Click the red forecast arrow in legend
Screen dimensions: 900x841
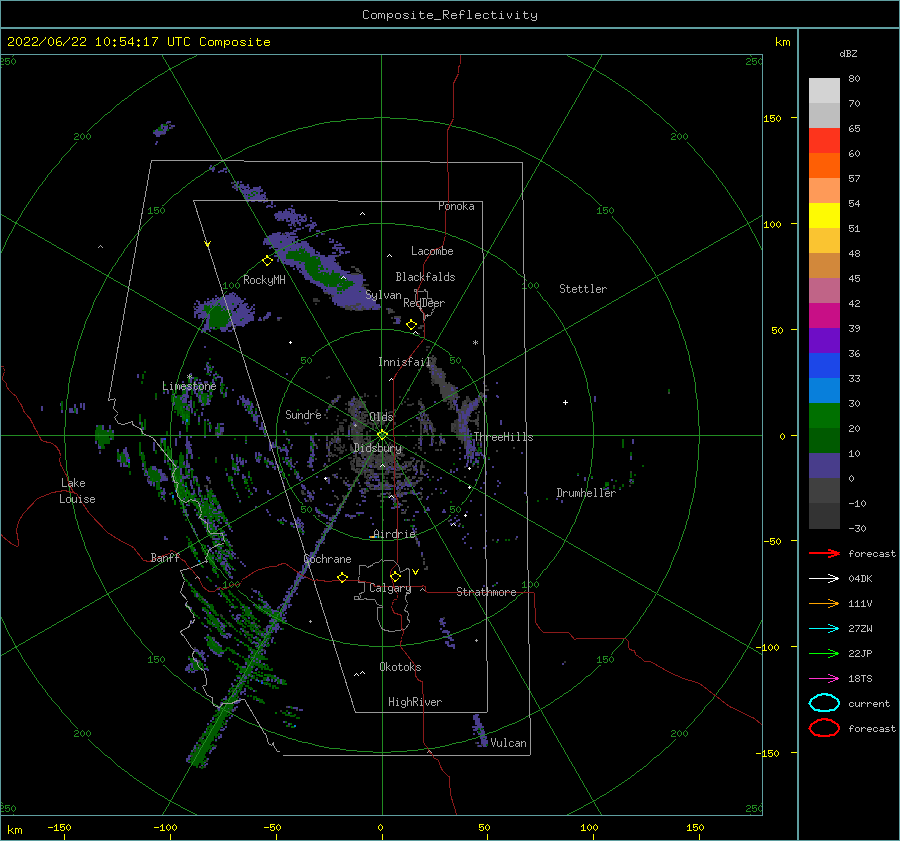[x=824, y=553]
